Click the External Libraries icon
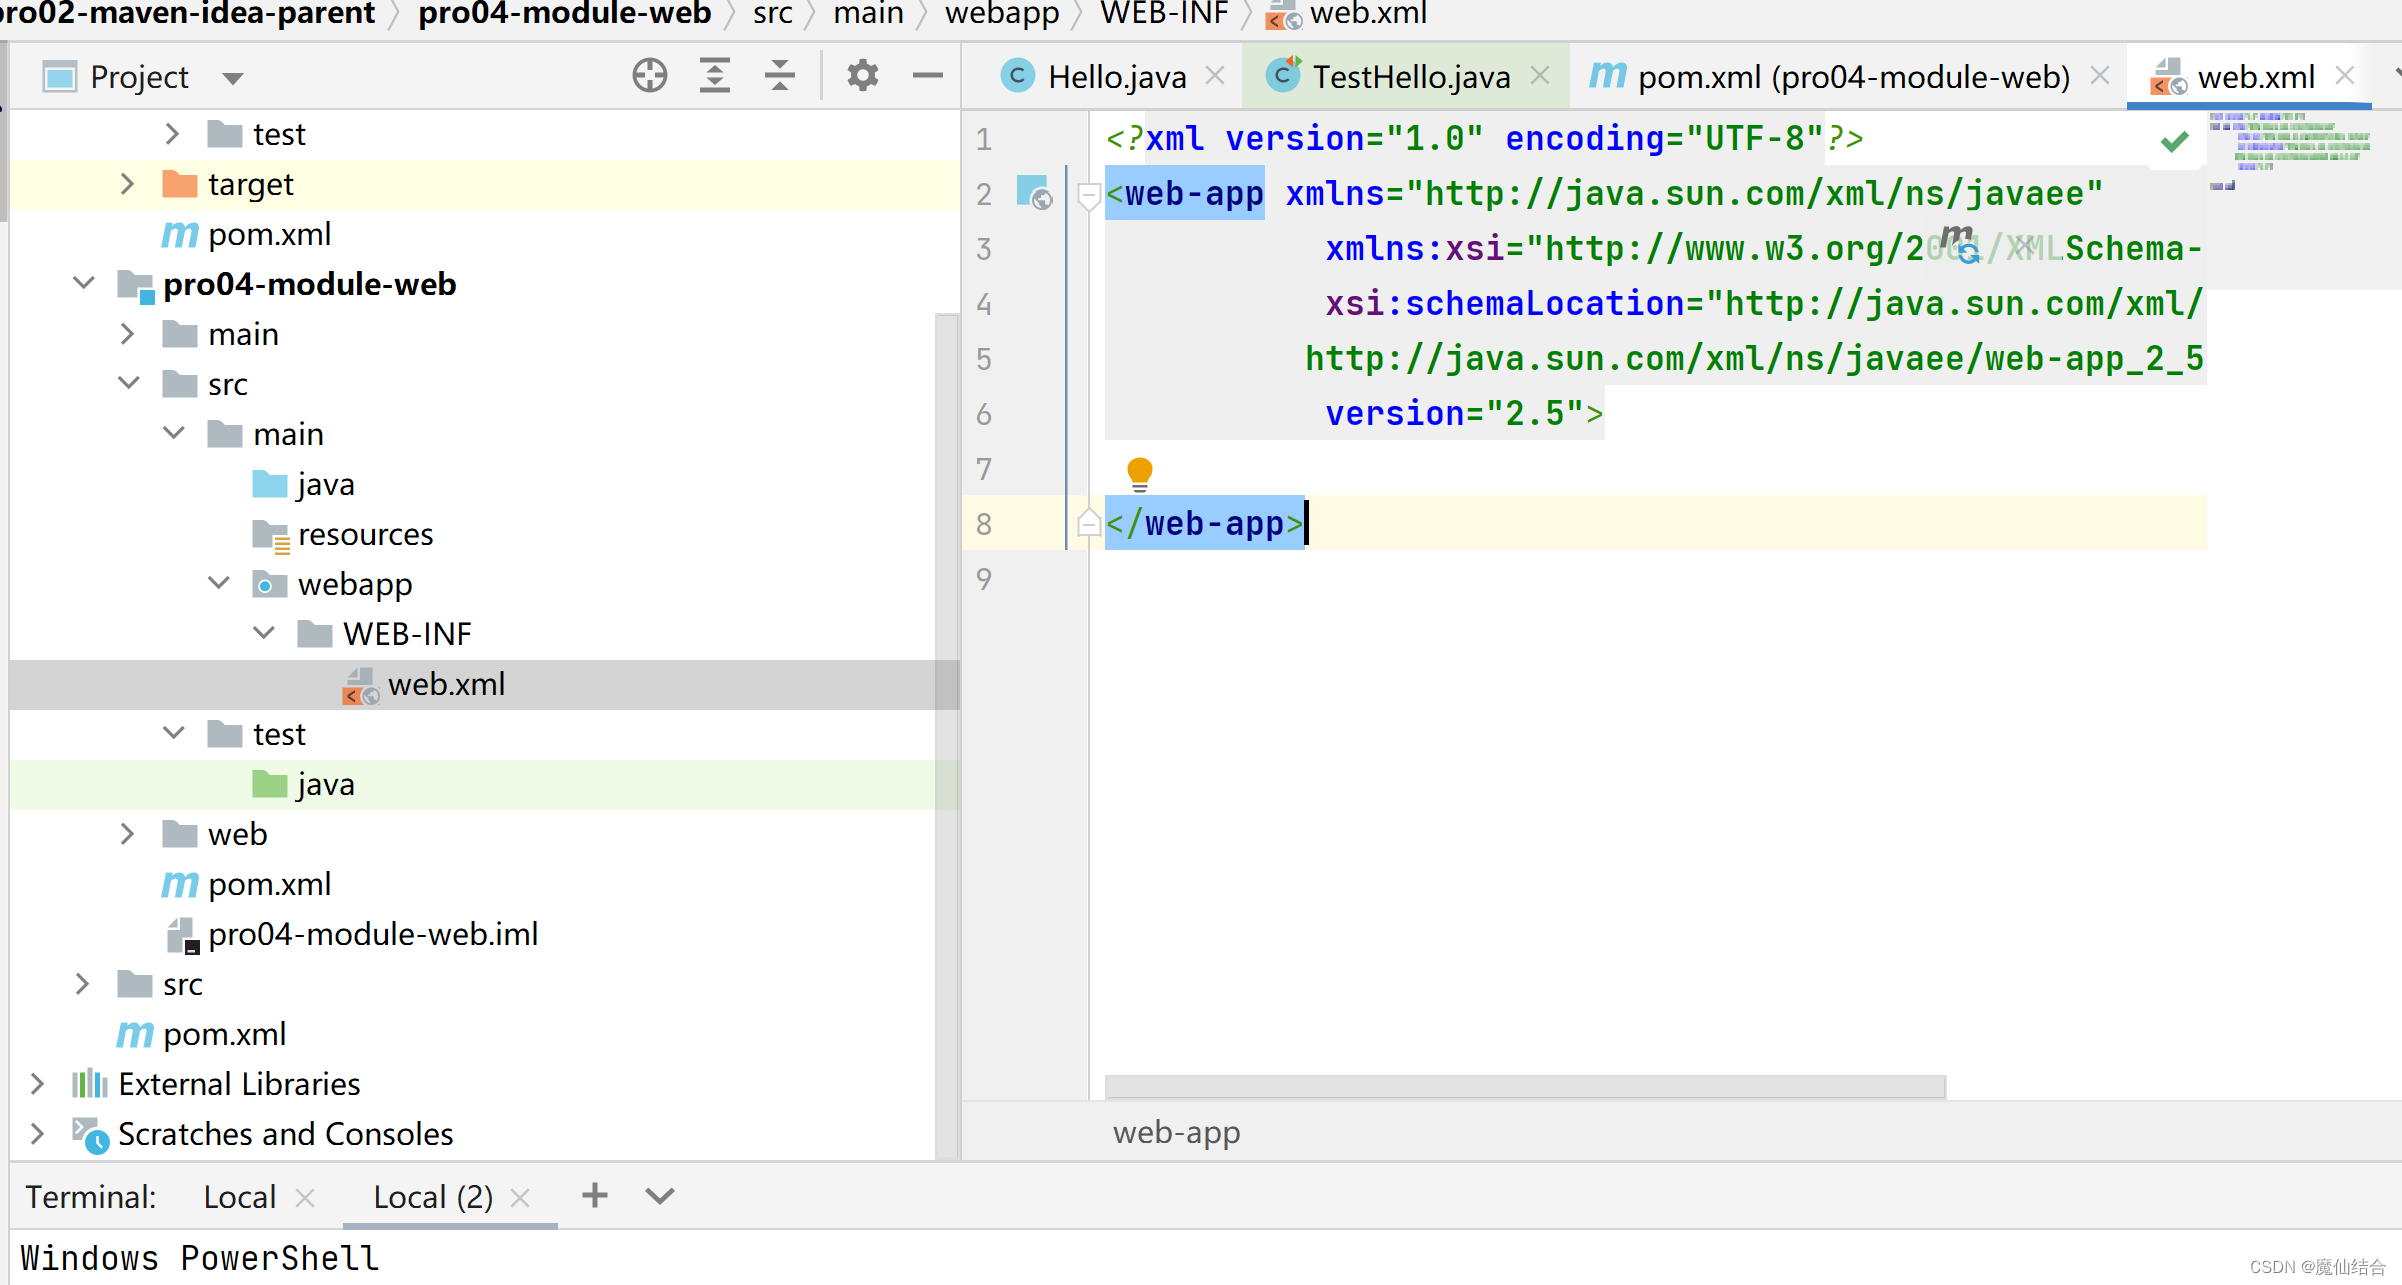The width and height of the screenshot is (2402, 1285). [90, 1084]
